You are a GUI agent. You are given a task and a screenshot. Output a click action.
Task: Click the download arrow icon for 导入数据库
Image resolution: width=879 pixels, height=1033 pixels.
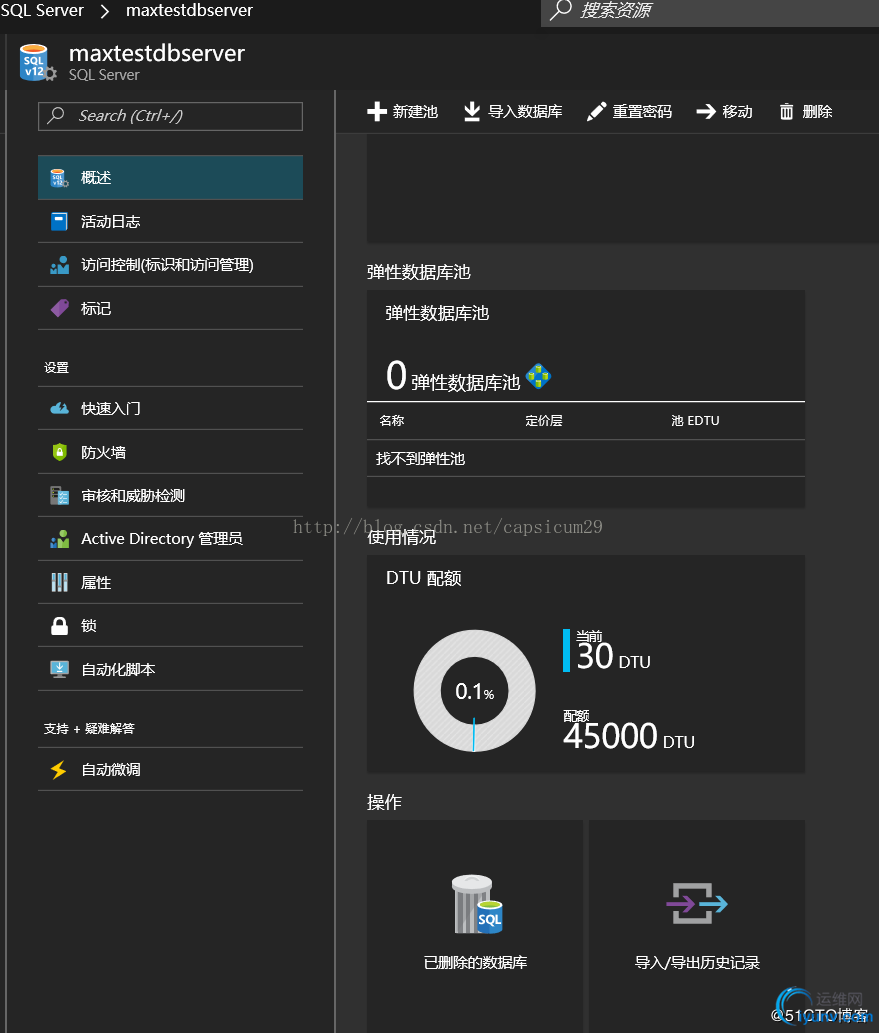[472, 111]
